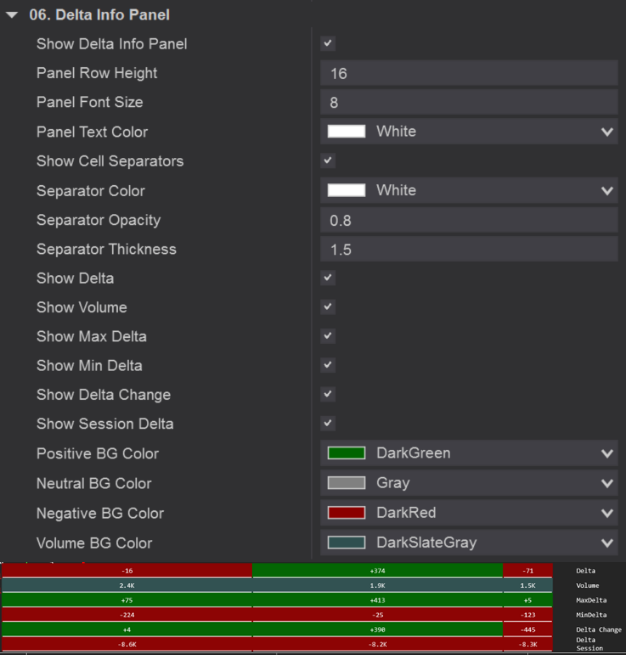Toggle the Show Volume checkbox
The width and height of the screenshot is (626, 656).
[328, 307]
